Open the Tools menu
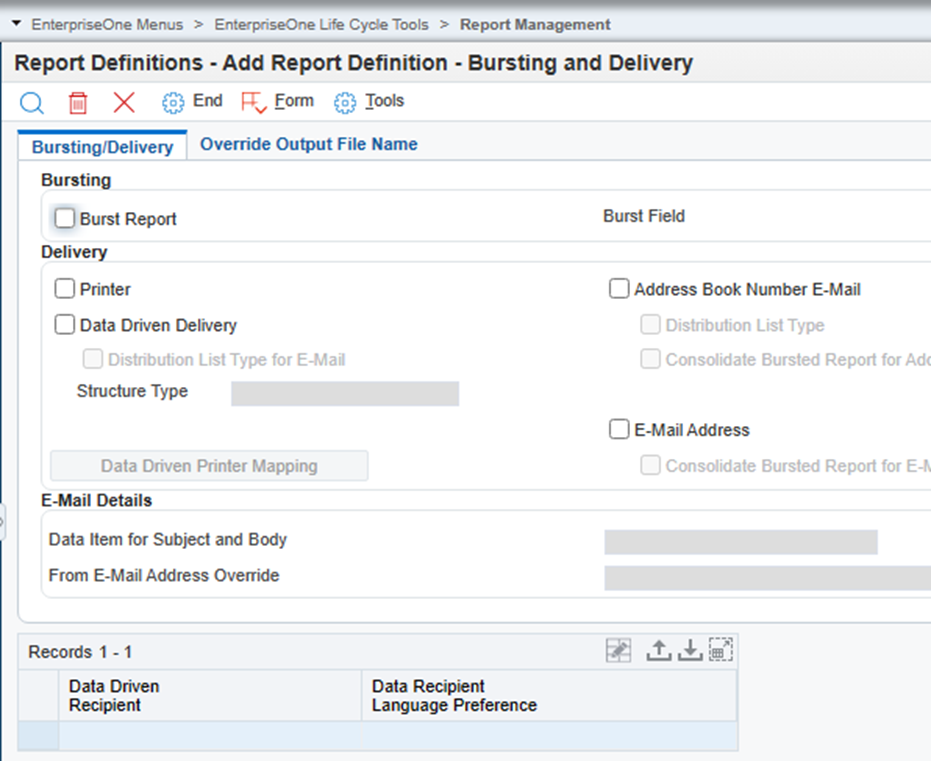 (x=384, y=101)
